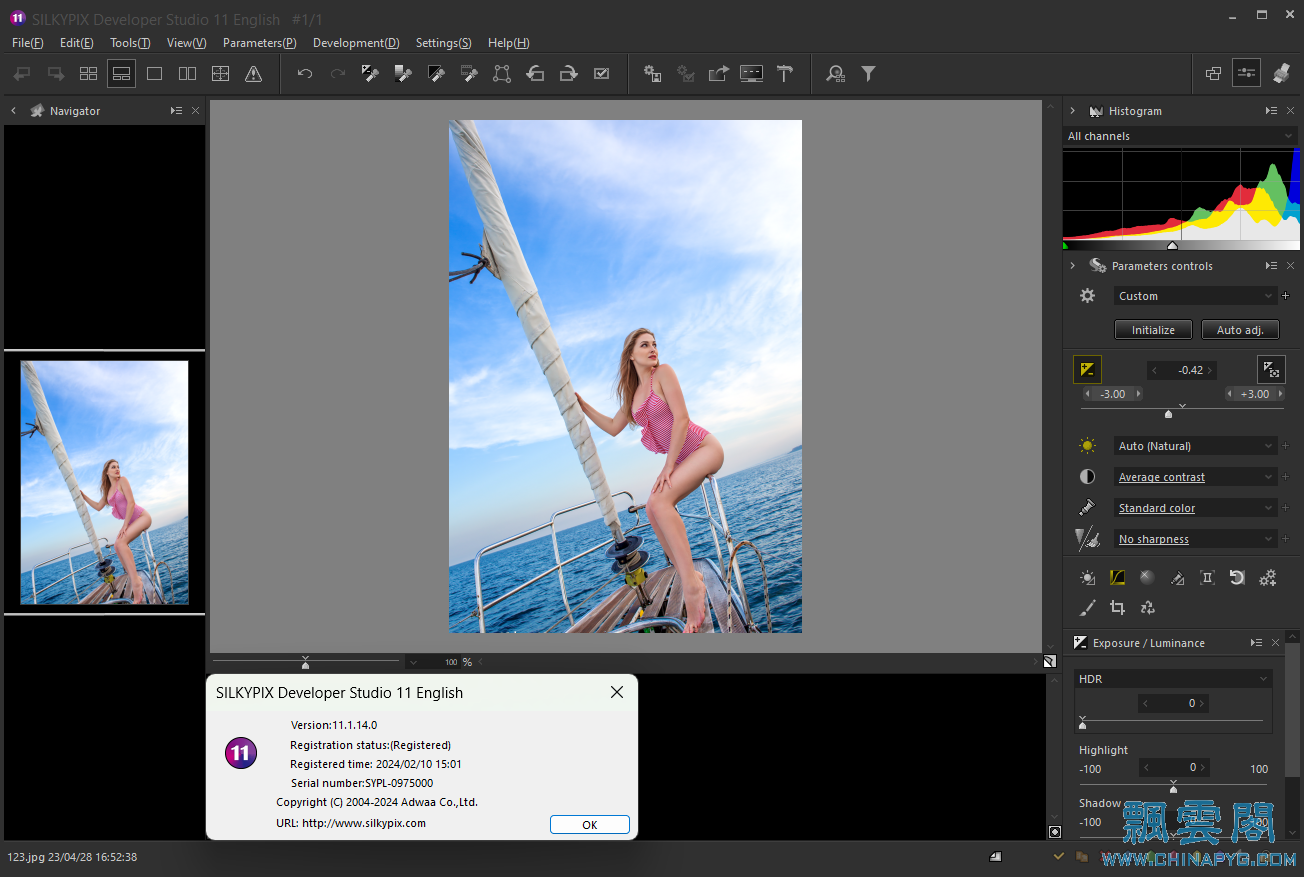
Task: Open the tone curve sub-control icon
Action: 1118,577
